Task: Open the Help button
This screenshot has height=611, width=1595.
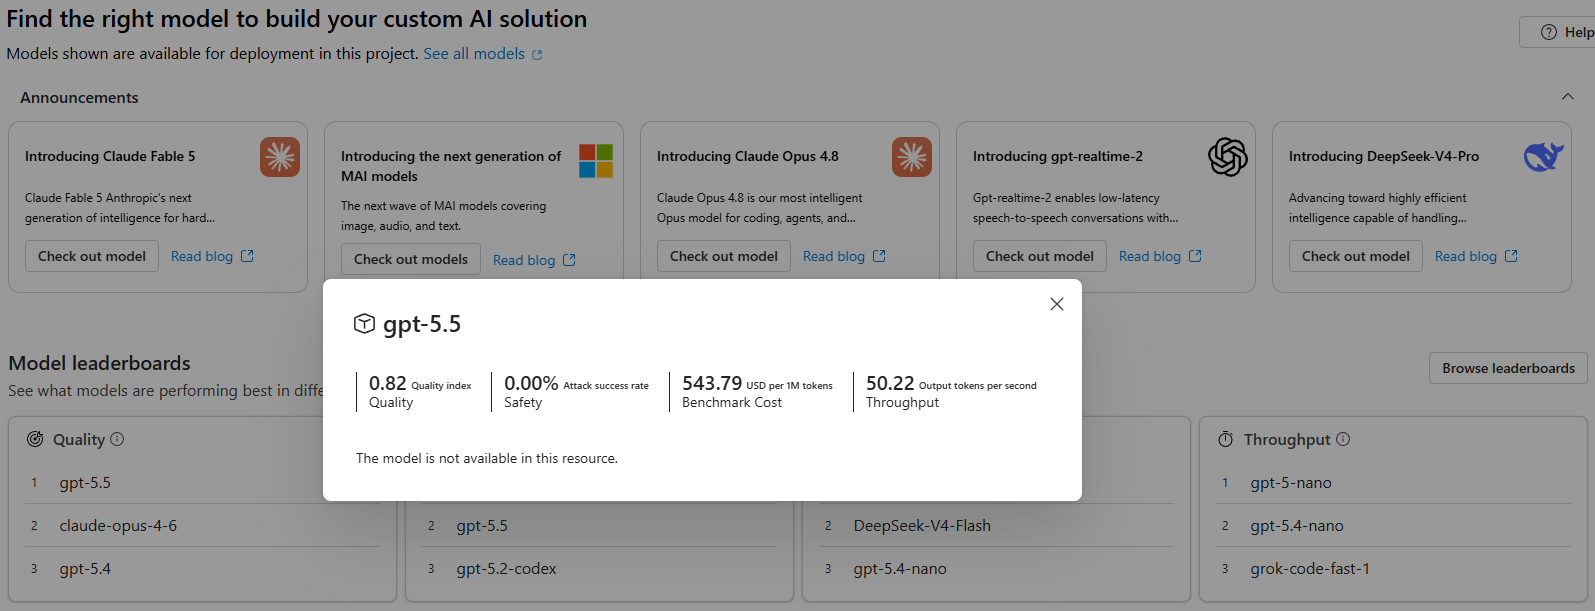Action: [x=1560, y=32]
